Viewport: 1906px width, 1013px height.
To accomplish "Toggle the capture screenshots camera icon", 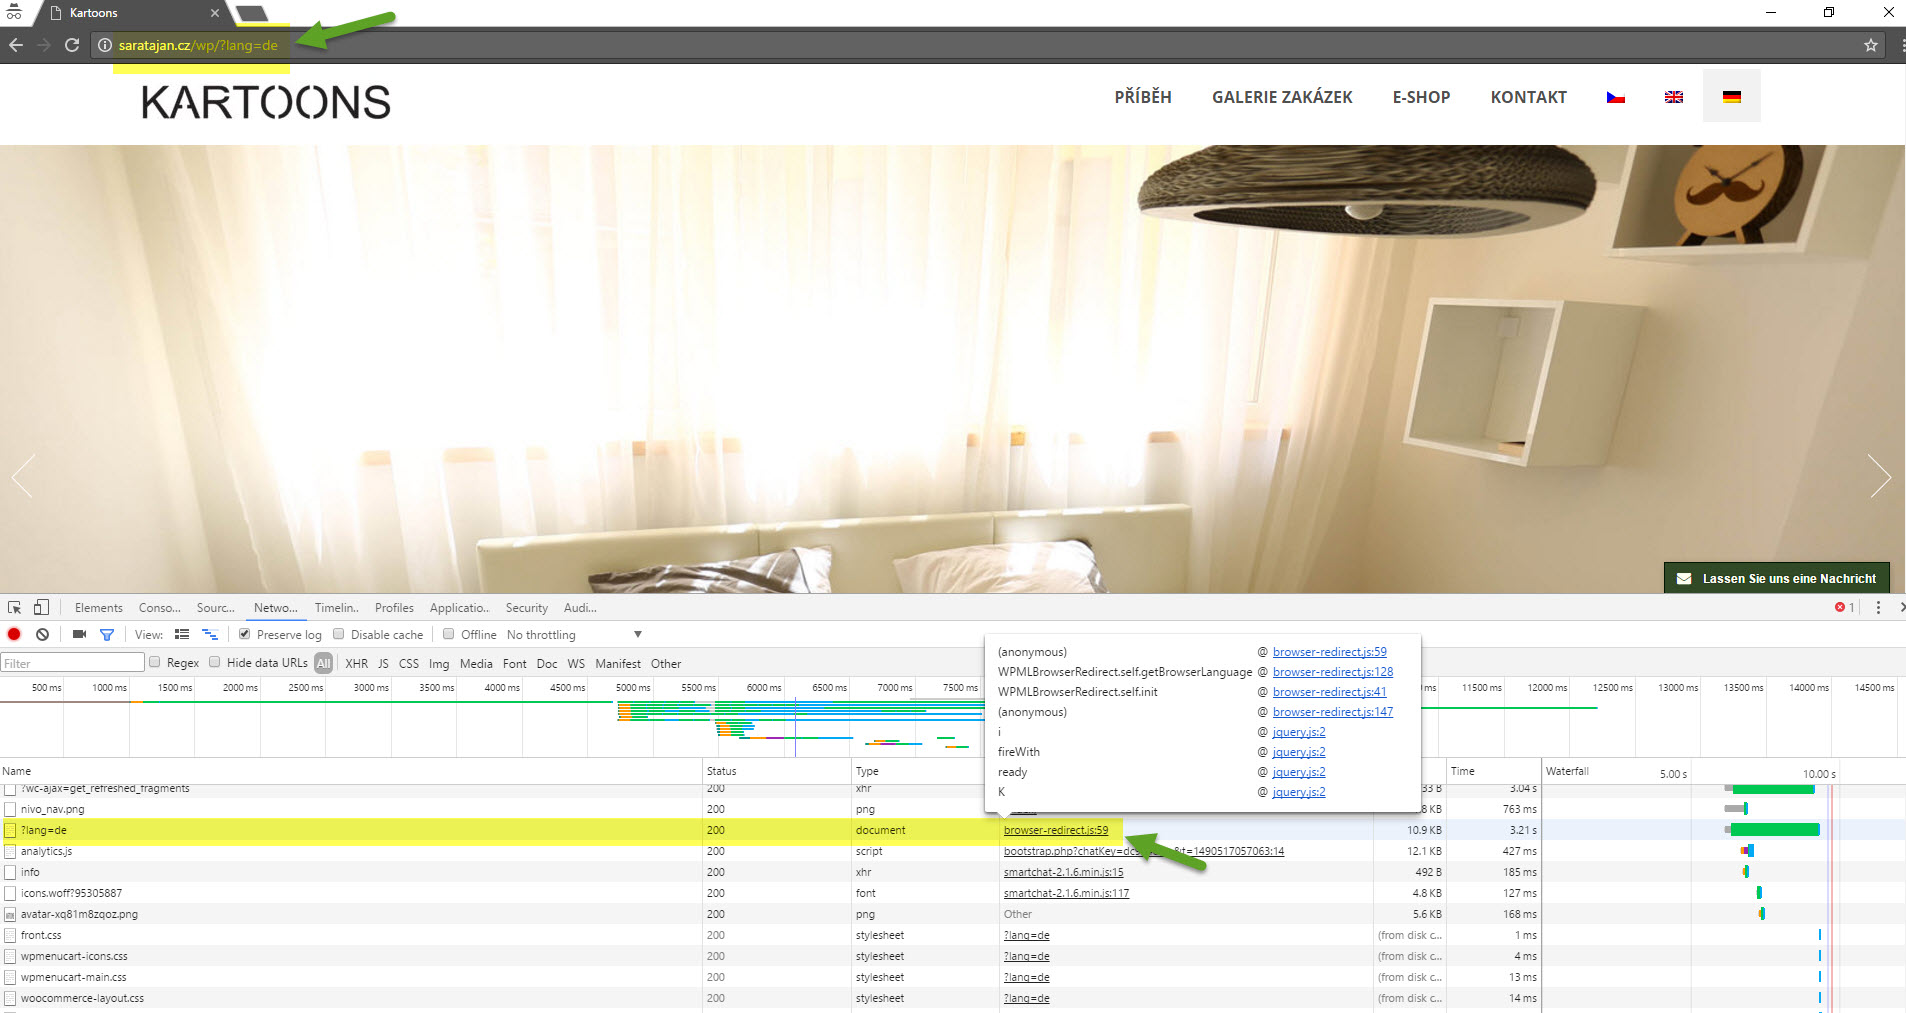I will point(79,634).
